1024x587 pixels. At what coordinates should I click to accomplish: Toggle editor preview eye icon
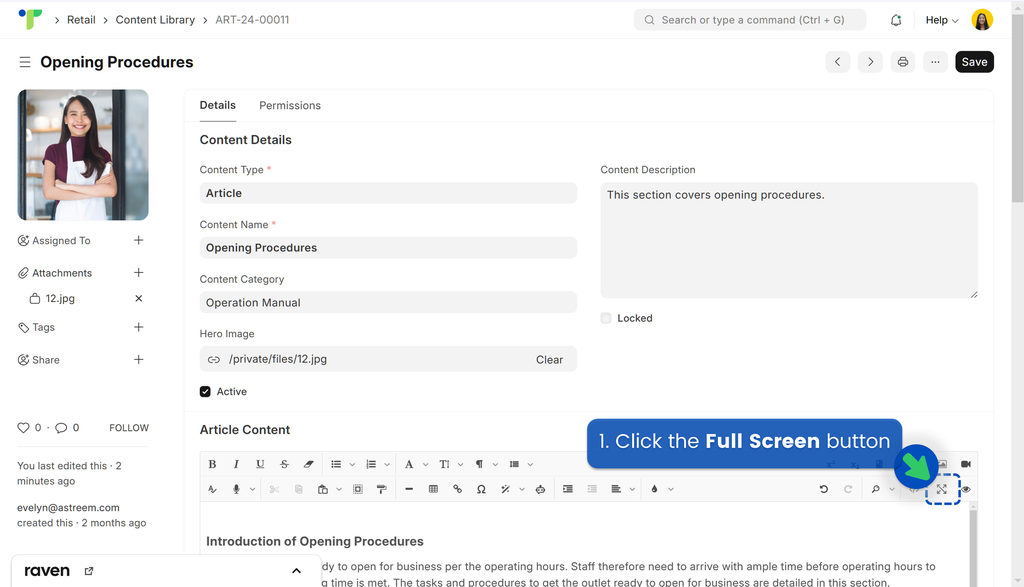(x=966, y=489)
